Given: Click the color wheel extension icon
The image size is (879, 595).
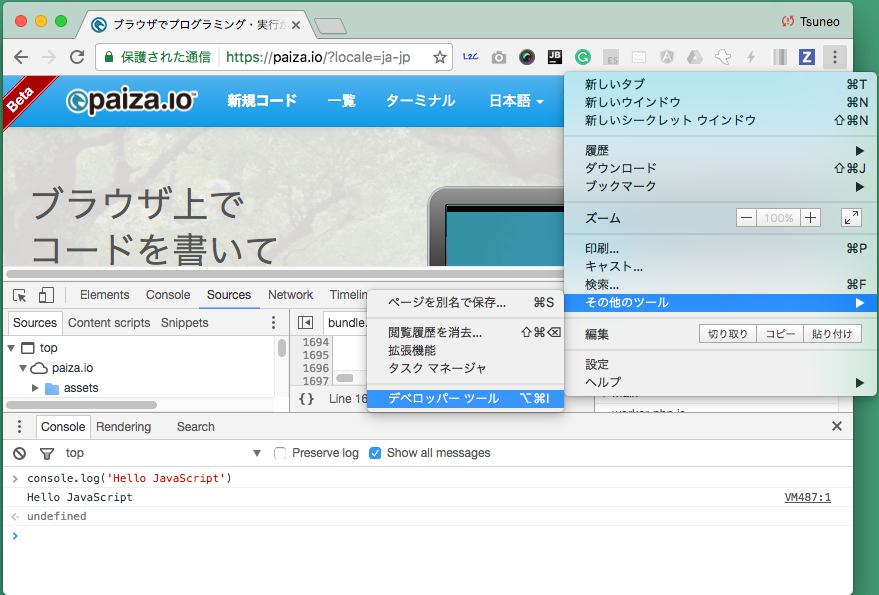Looking at the screenshot, I should click(x=527, y=57).
